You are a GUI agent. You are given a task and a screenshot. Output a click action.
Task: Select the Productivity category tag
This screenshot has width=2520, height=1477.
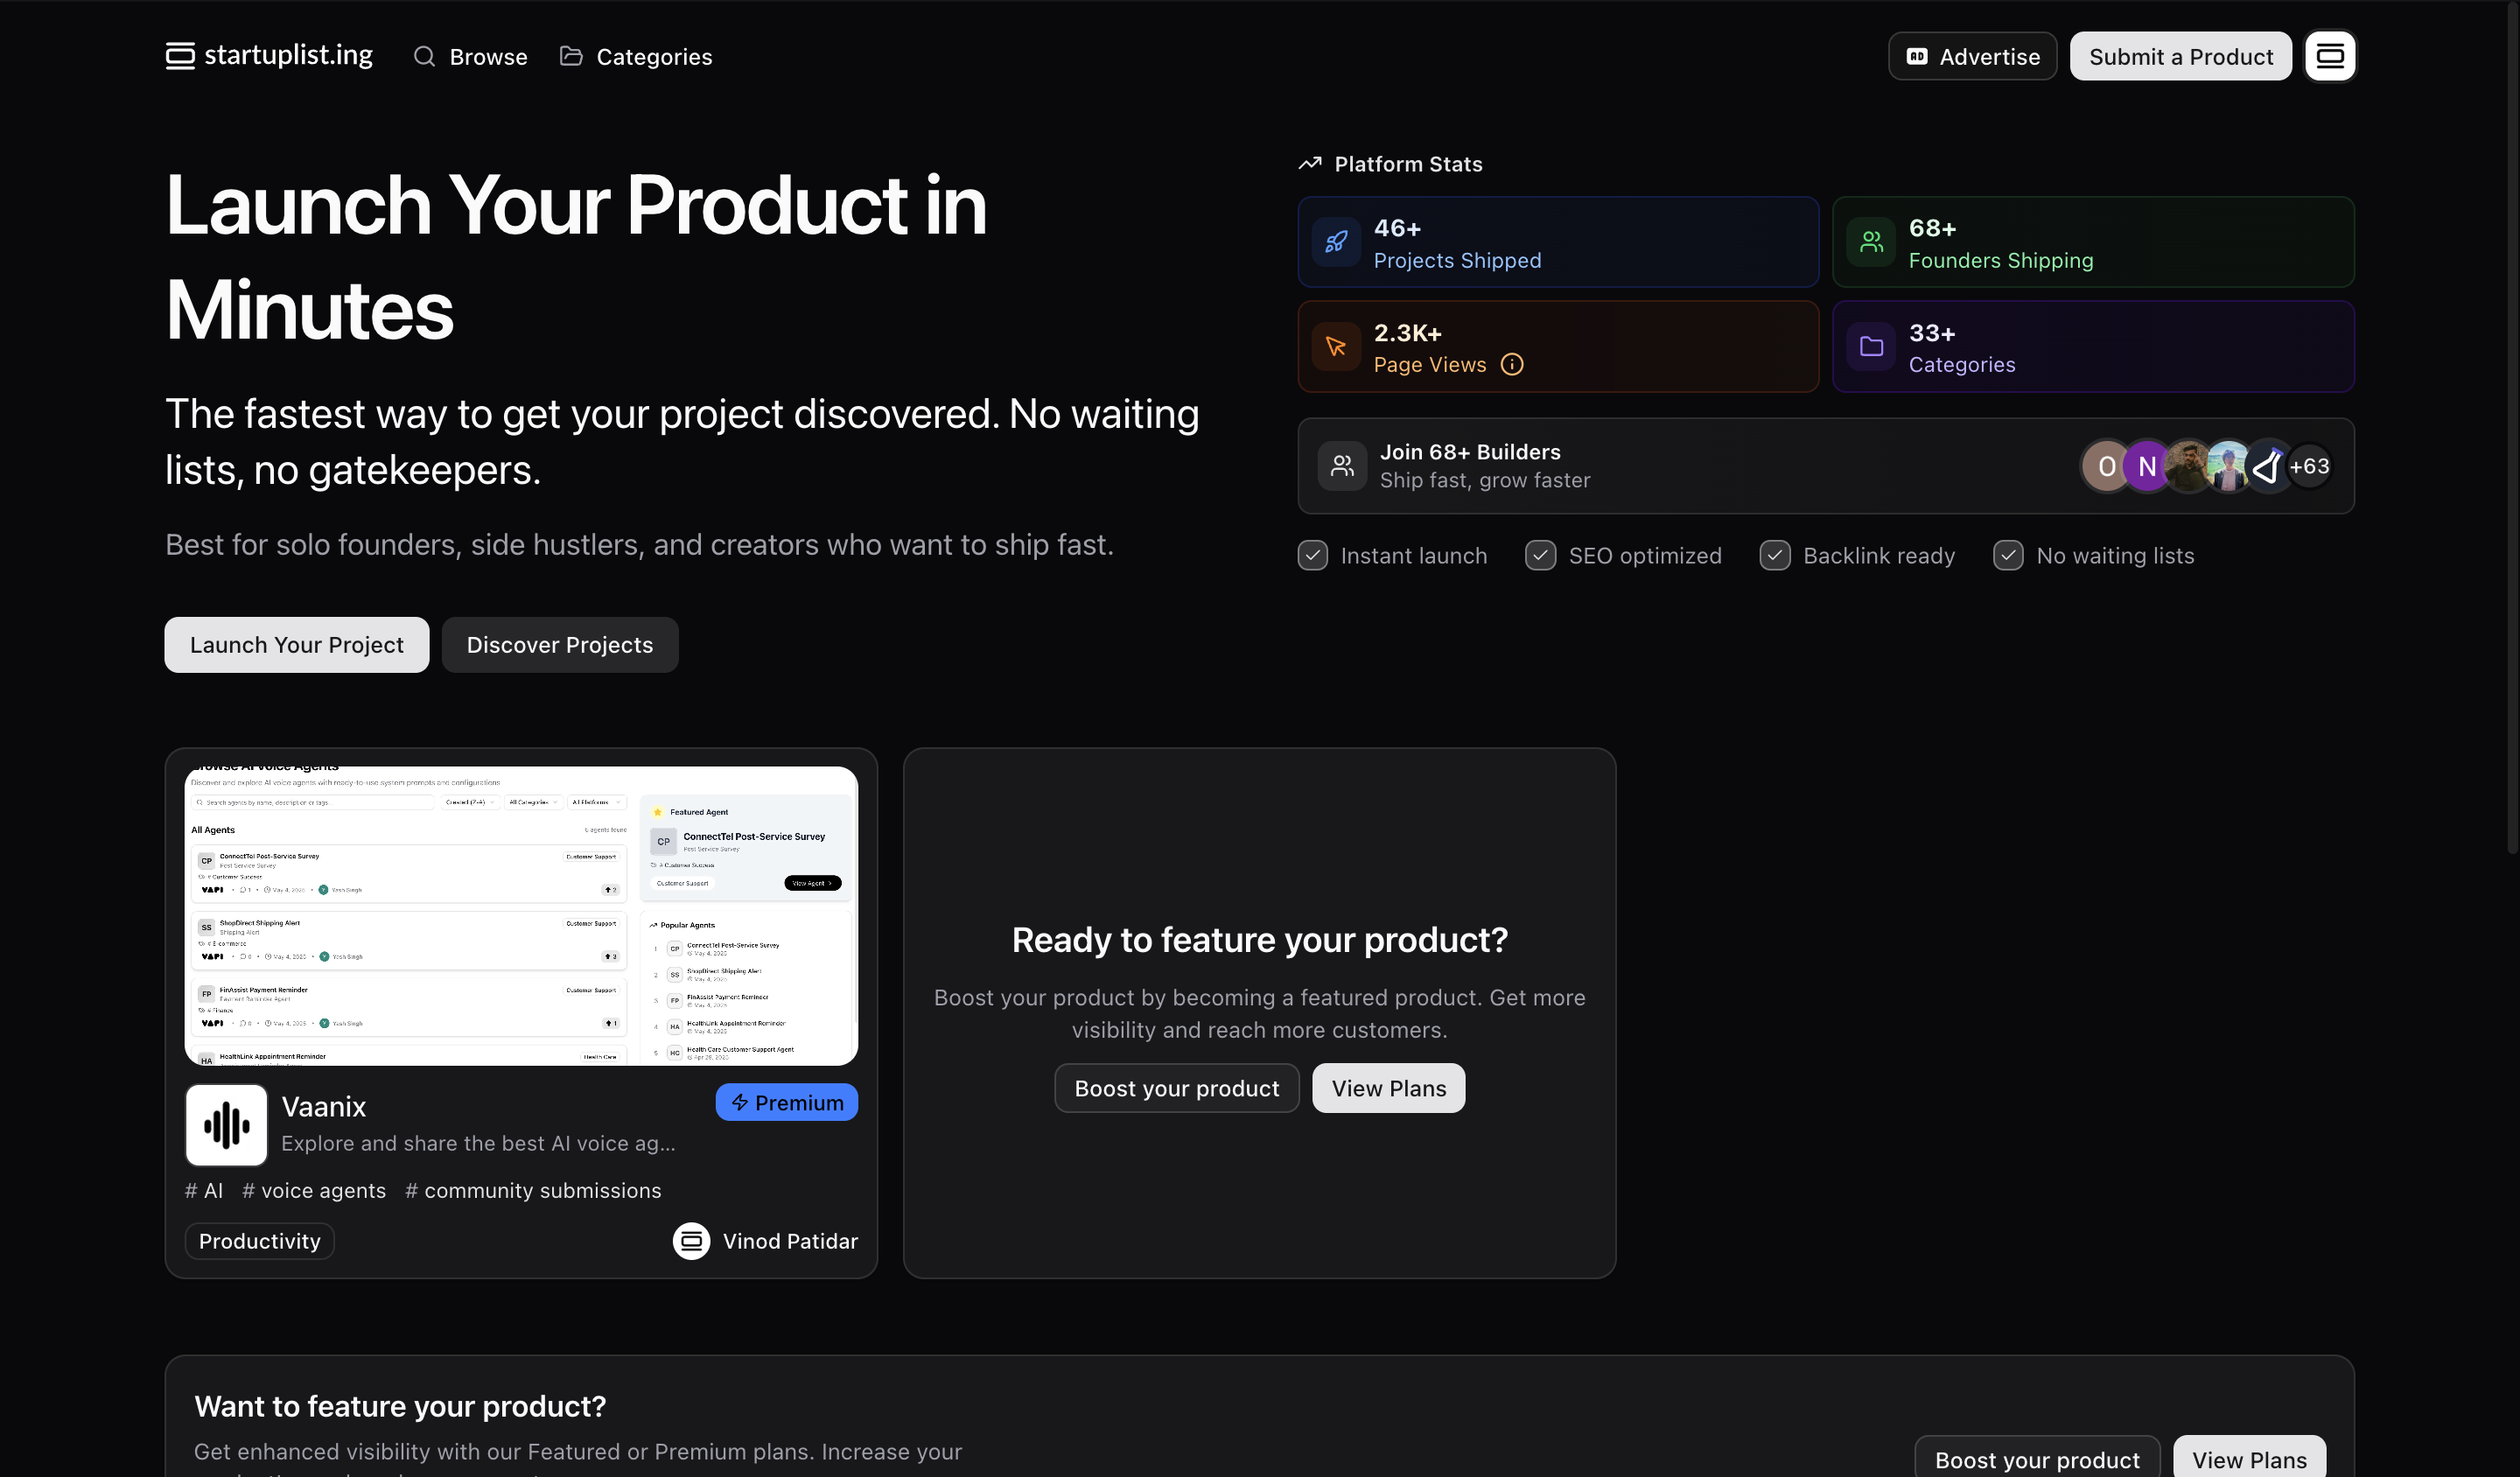pyautogui.click(x=259, y=1241)
